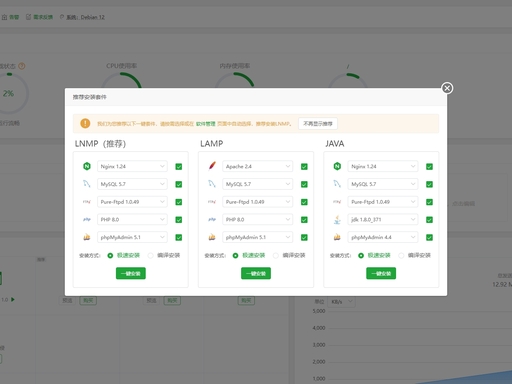Click the MySQL dolphin icon in LAMP column

pos(212,184)
